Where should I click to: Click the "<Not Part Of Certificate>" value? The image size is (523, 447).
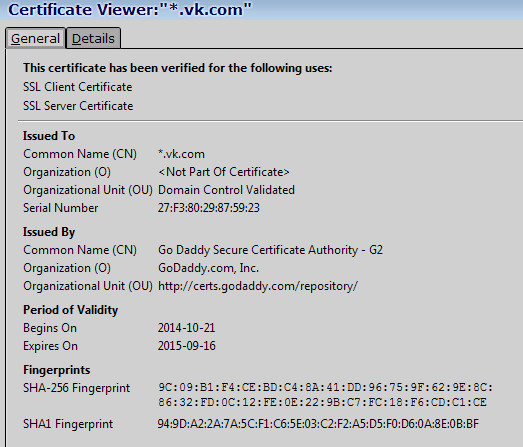click(223, 172)
